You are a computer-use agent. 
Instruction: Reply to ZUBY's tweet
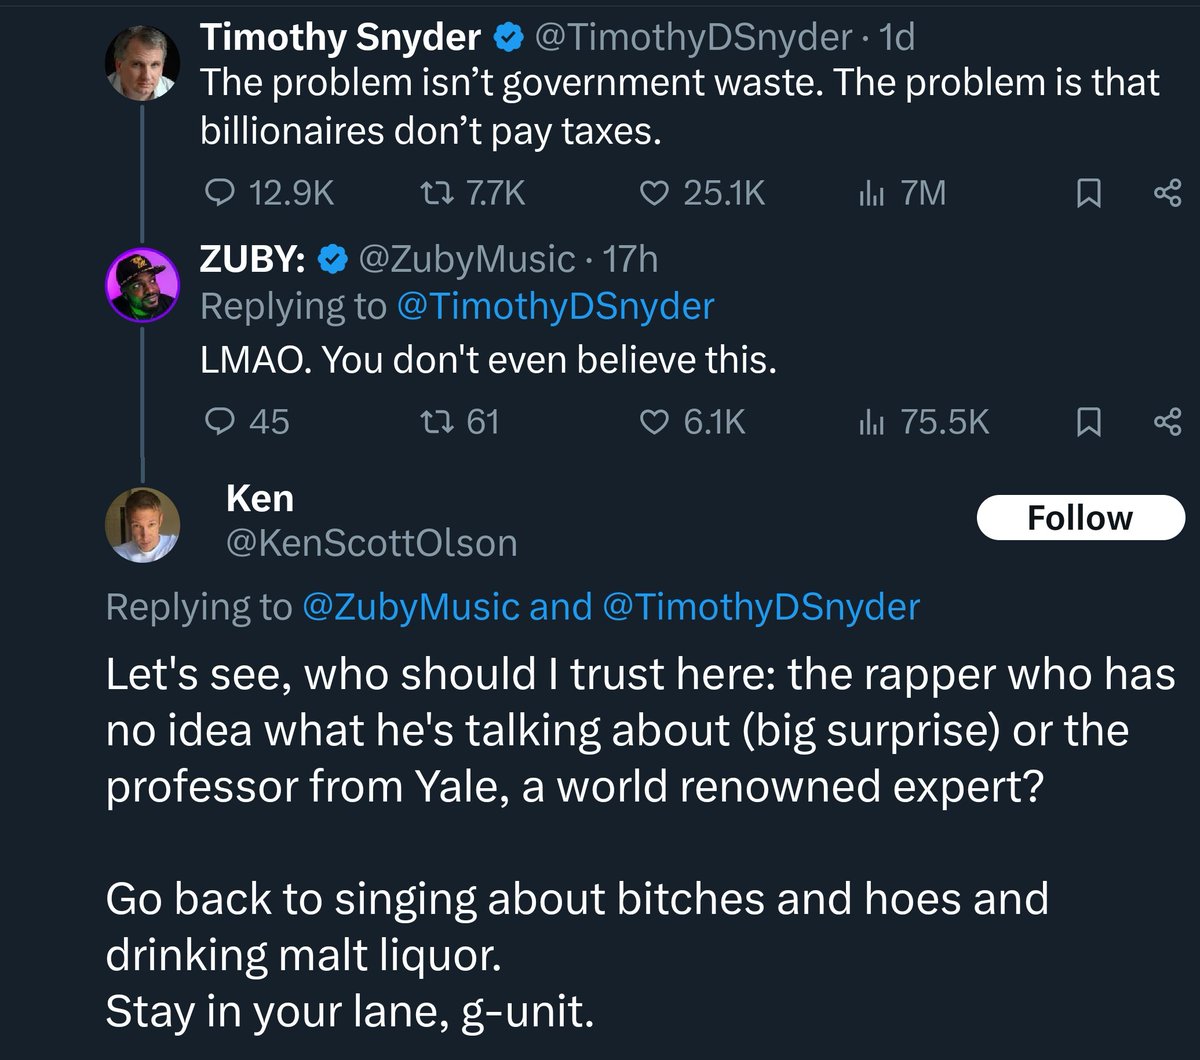pos(219,422)
